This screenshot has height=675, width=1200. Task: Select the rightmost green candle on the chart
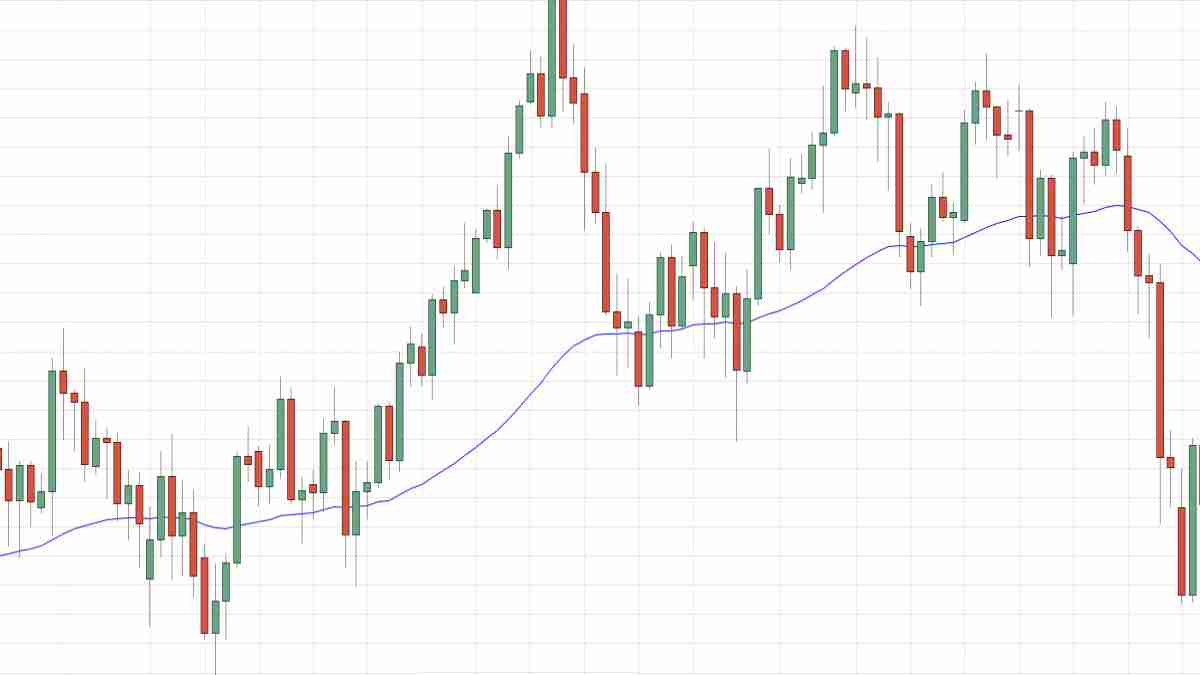tap(1193, 520)
